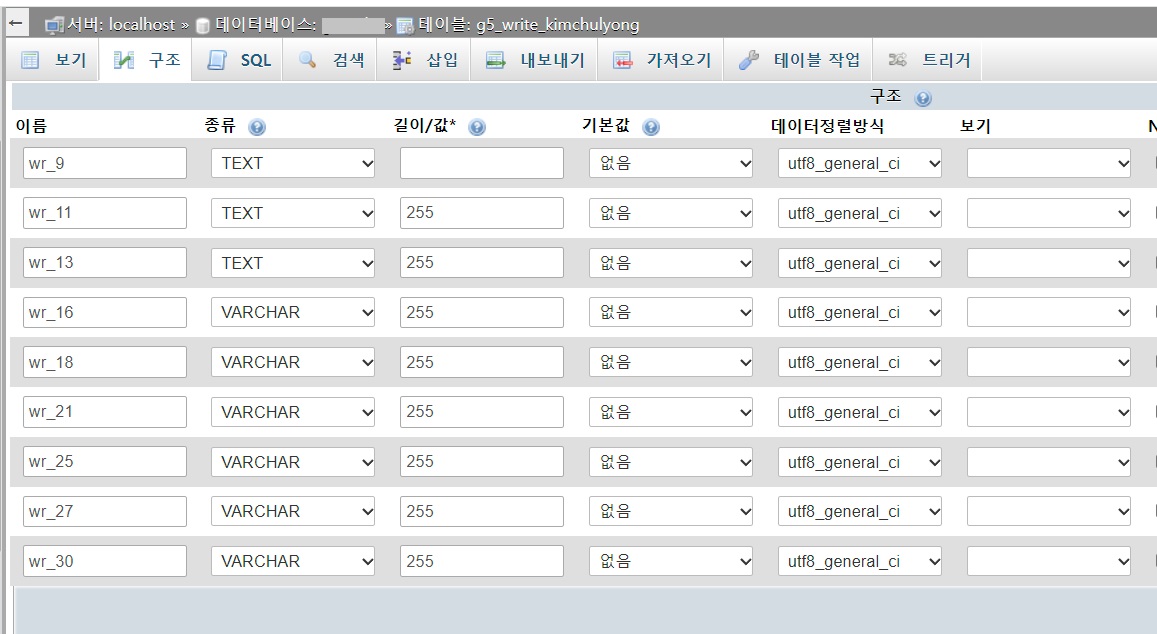Click the back arrow in breadcrumb bar

click(17, 23)
